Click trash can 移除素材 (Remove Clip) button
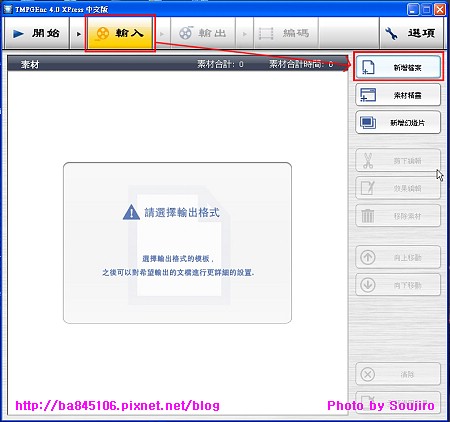 point(398,216)
